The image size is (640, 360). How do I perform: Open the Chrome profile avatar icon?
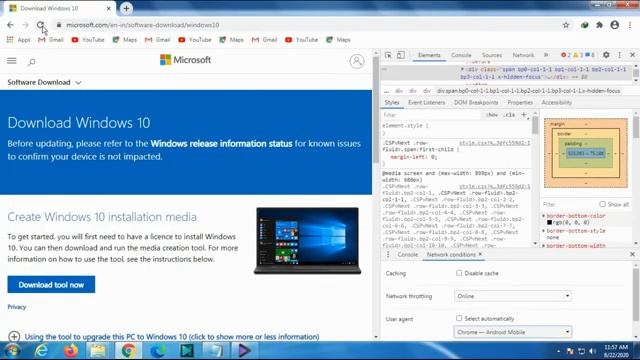[x=615, y=25]
